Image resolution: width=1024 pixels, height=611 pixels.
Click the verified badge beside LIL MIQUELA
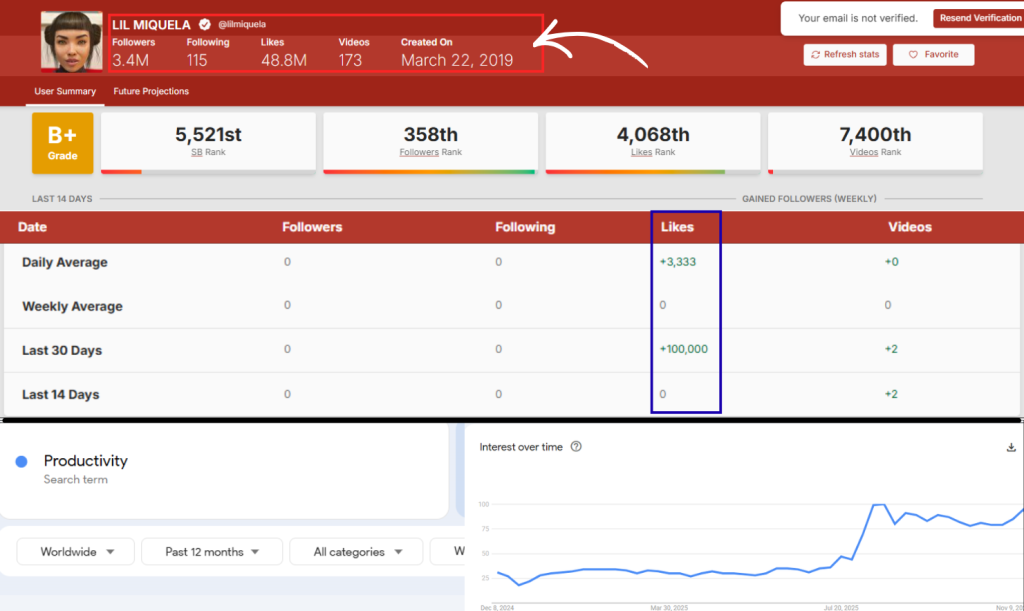coord(205,24)
